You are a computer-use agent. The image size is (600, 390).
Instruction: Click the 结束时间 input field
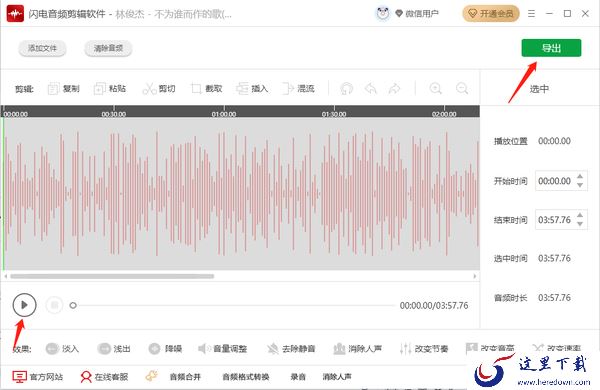click(x=561, y=220)
